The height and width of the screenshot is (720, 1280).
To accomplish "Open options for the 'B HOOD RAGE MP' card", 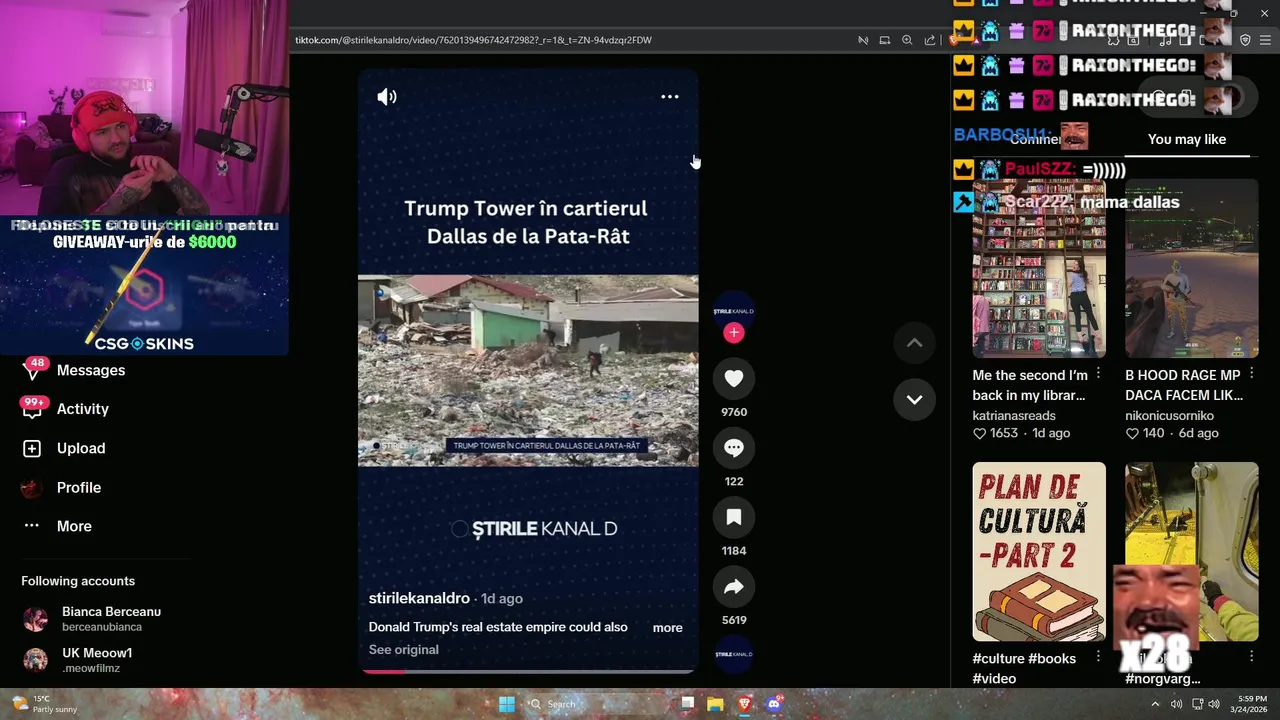I will pyautogui.click(x=1251, y=373).
